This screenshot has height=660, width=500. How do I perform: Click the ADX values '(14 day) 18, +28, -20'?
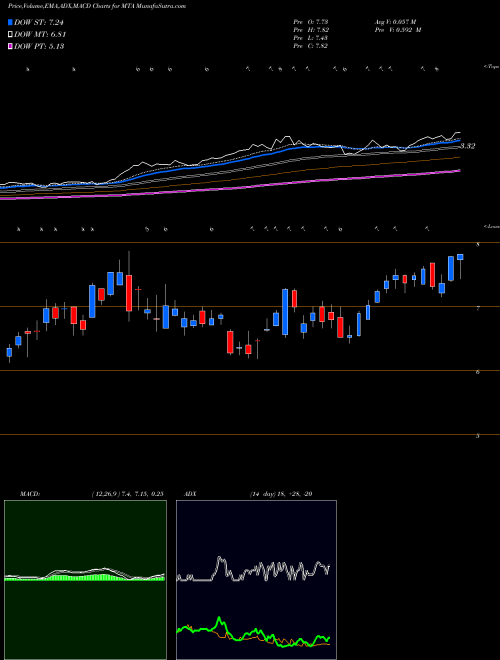[281, 494]
